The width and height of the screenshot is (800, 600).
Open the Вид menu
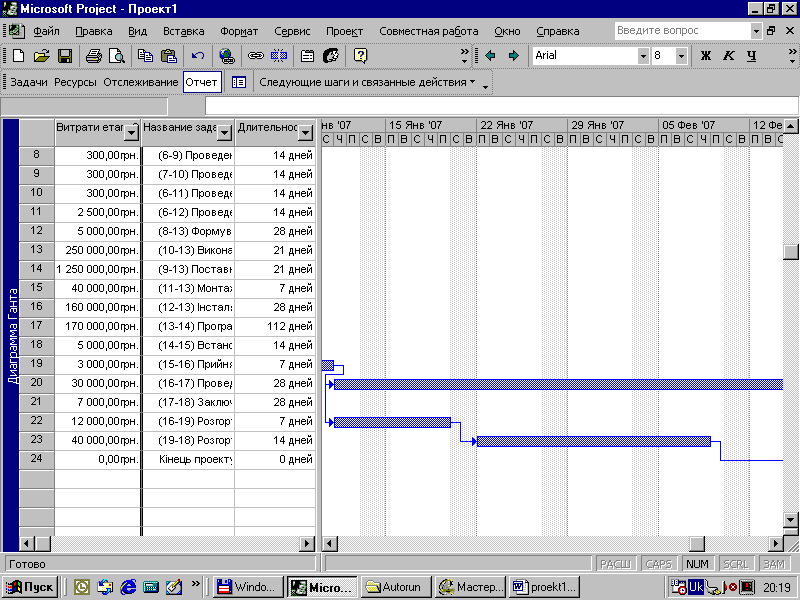pyautogui.click(x=137, y=31)
